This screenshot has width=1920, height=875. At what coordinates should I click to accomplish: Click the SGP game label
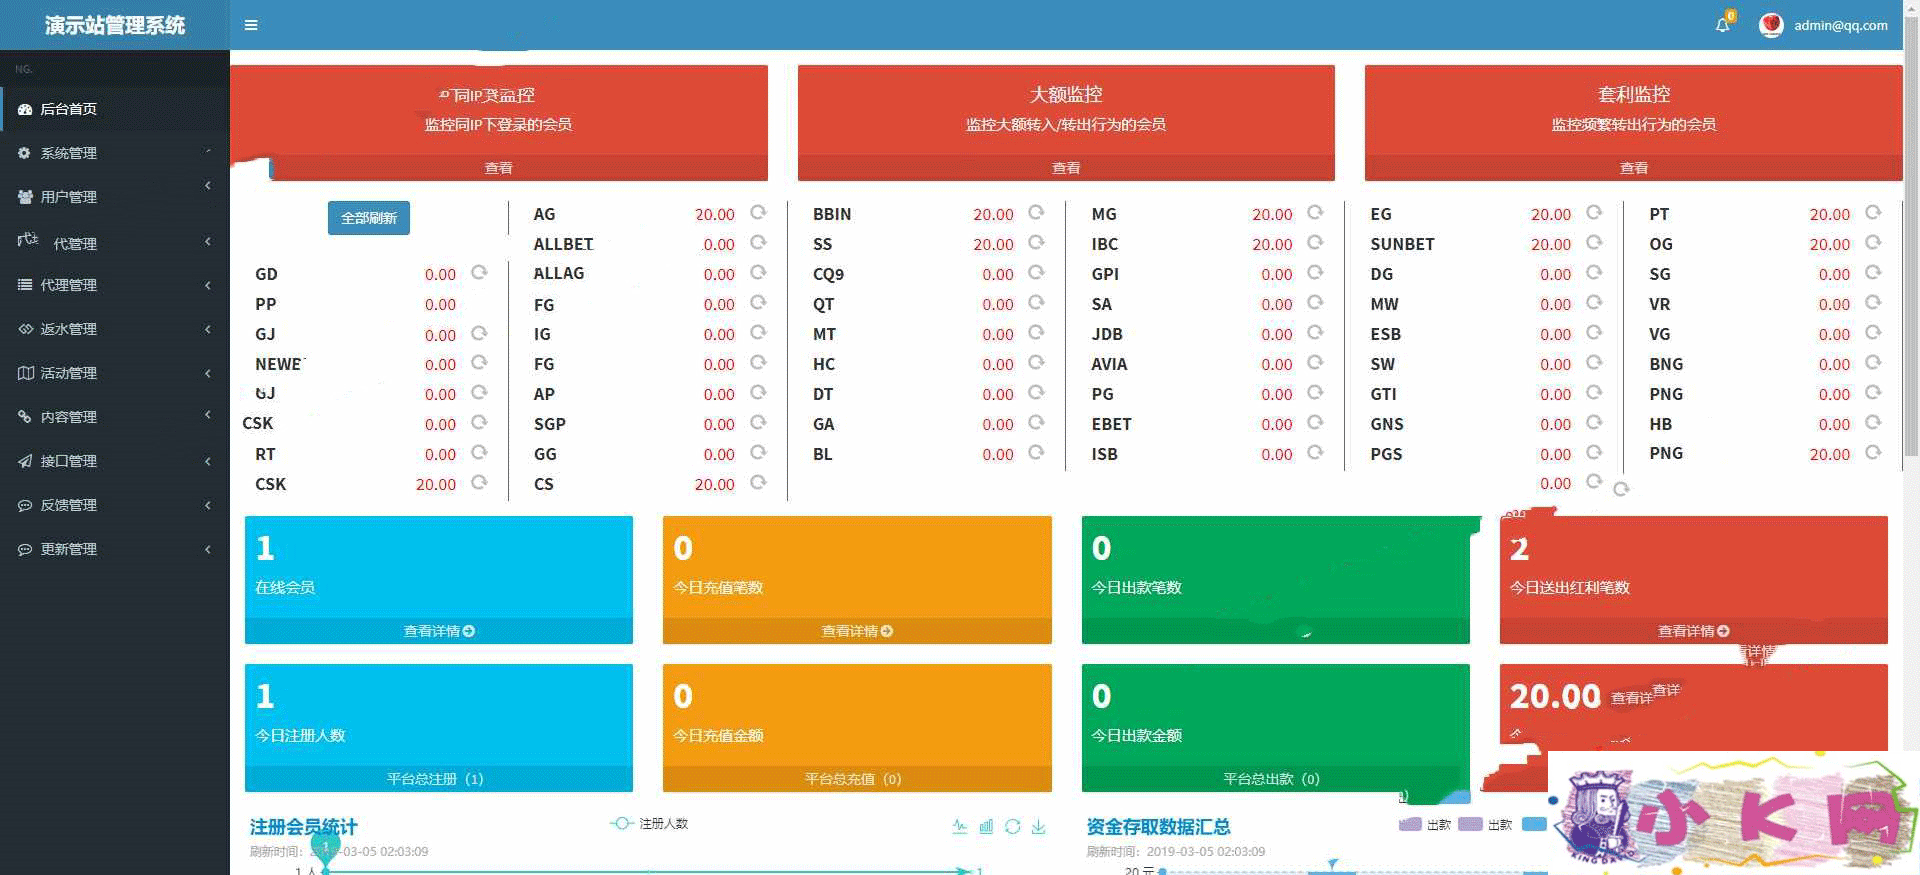pos(550,424)
